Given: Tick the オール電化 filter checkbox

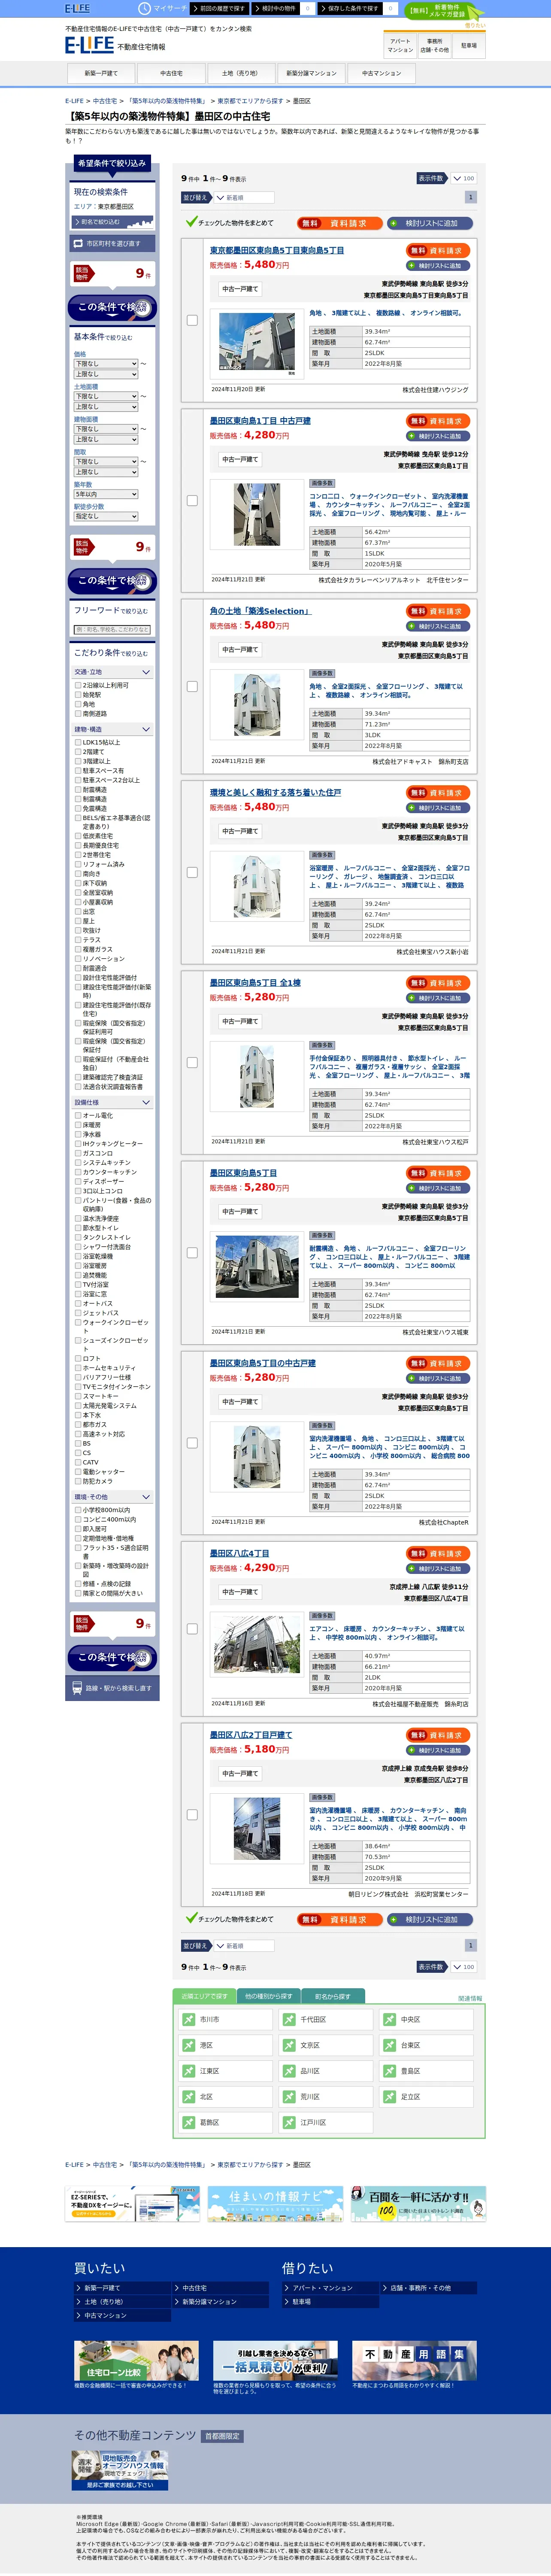Looking at the screenshot, I should click(x=78, y=1115).
